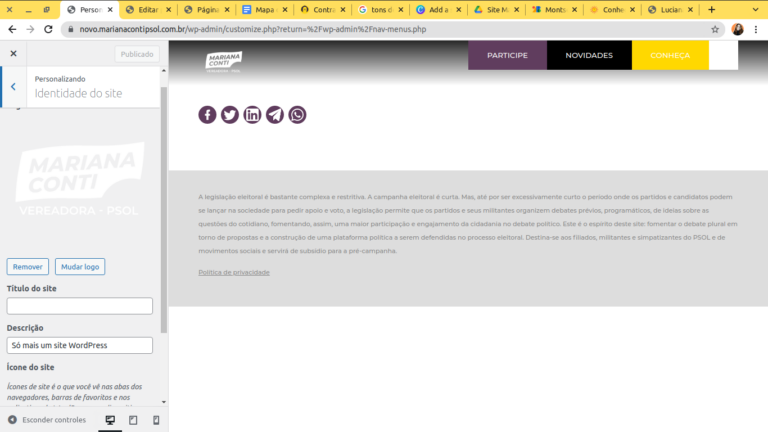768x432 pixels.
Task: Open Política de privacidade link
Action: [x=234, y=272]
